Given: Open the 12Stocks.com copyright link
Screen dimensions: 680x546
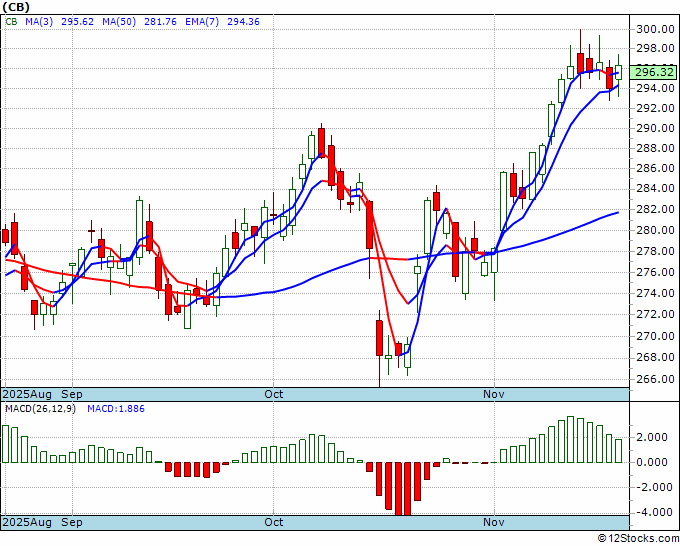Looking at the screenshot, I should [638, 539].
